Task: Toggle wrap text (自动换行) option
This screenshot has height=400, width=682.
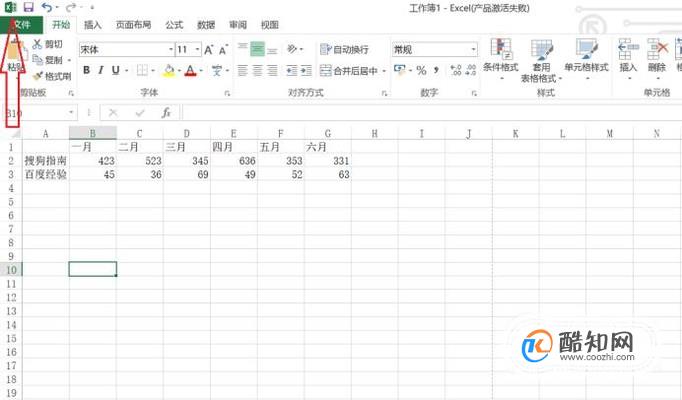Action: [x=344, y=49]
